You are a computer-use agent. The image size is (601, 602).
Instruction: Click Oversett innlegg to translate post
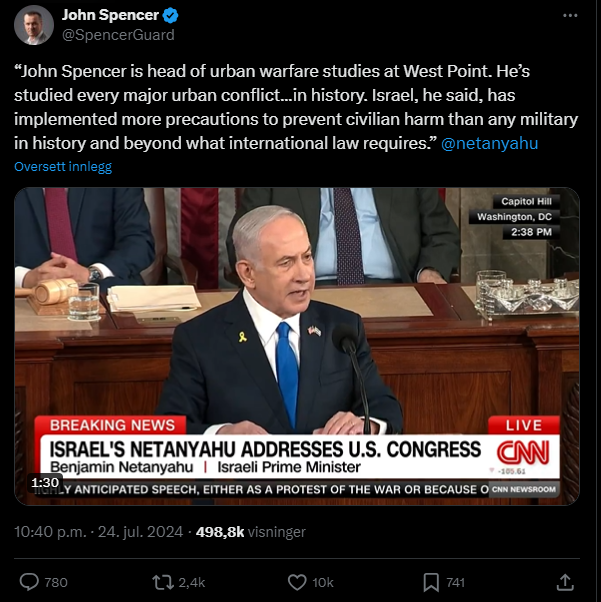63,167
